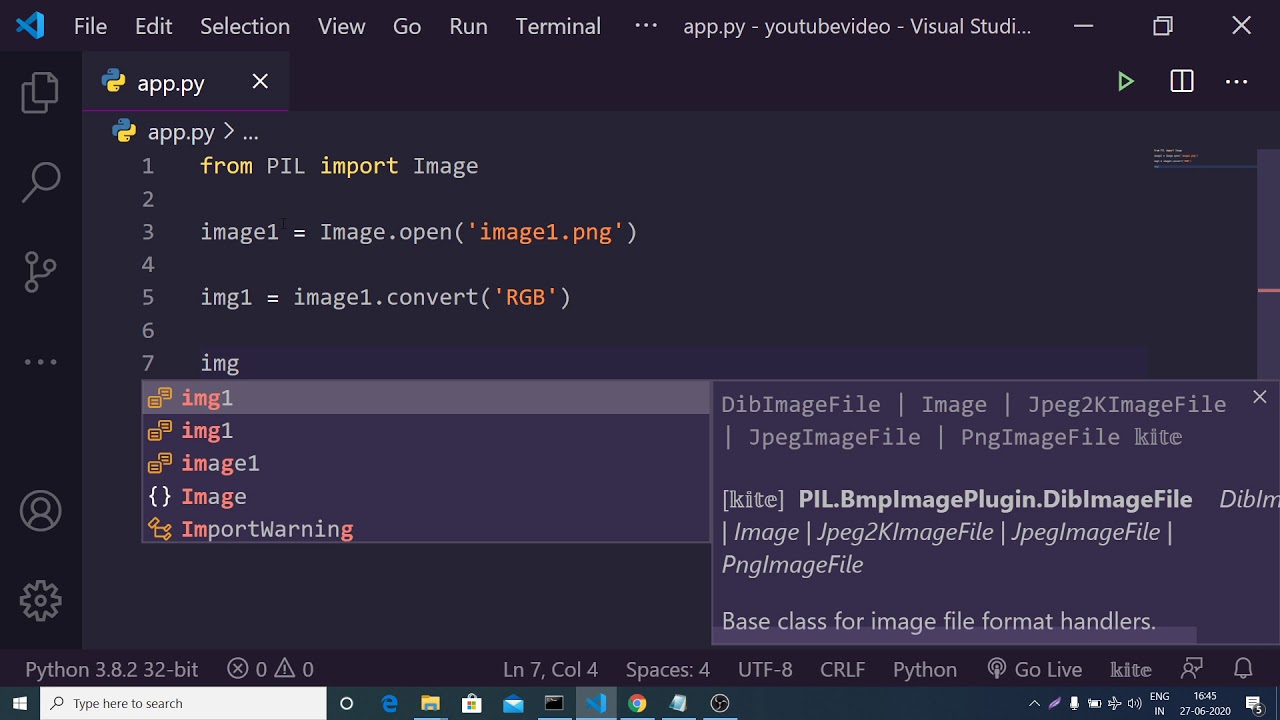1280x720 pixels.
Task: Open the Explorer panel in activity bar
Action: [40, 93]
